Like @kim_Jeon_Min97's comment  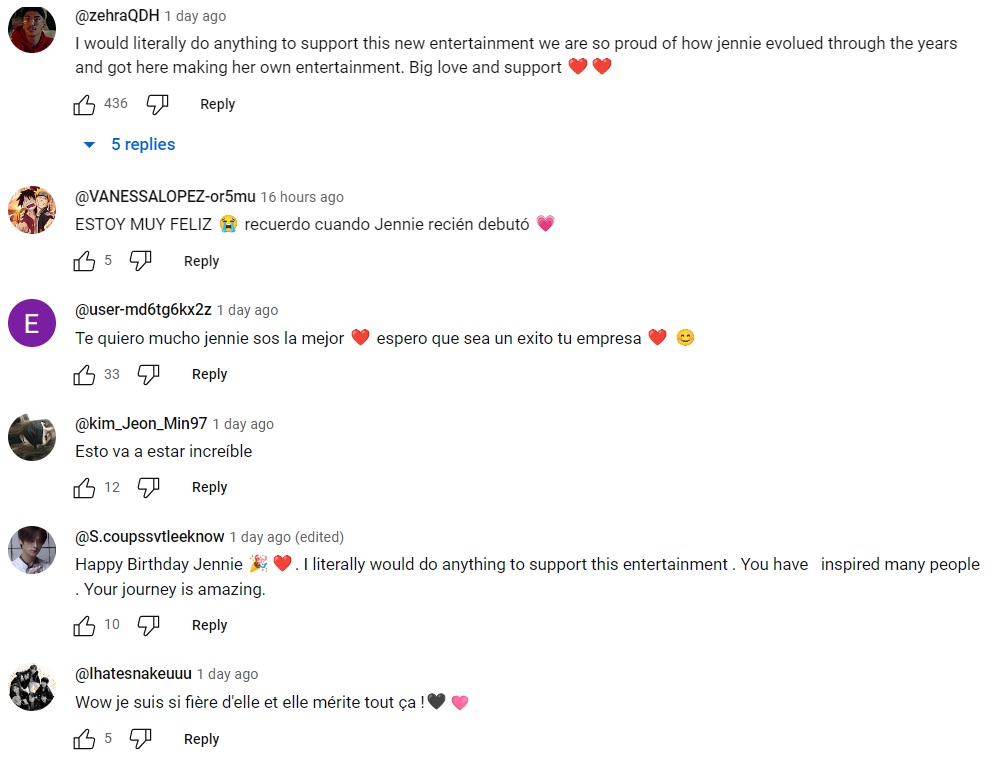[x=85, y=487]
